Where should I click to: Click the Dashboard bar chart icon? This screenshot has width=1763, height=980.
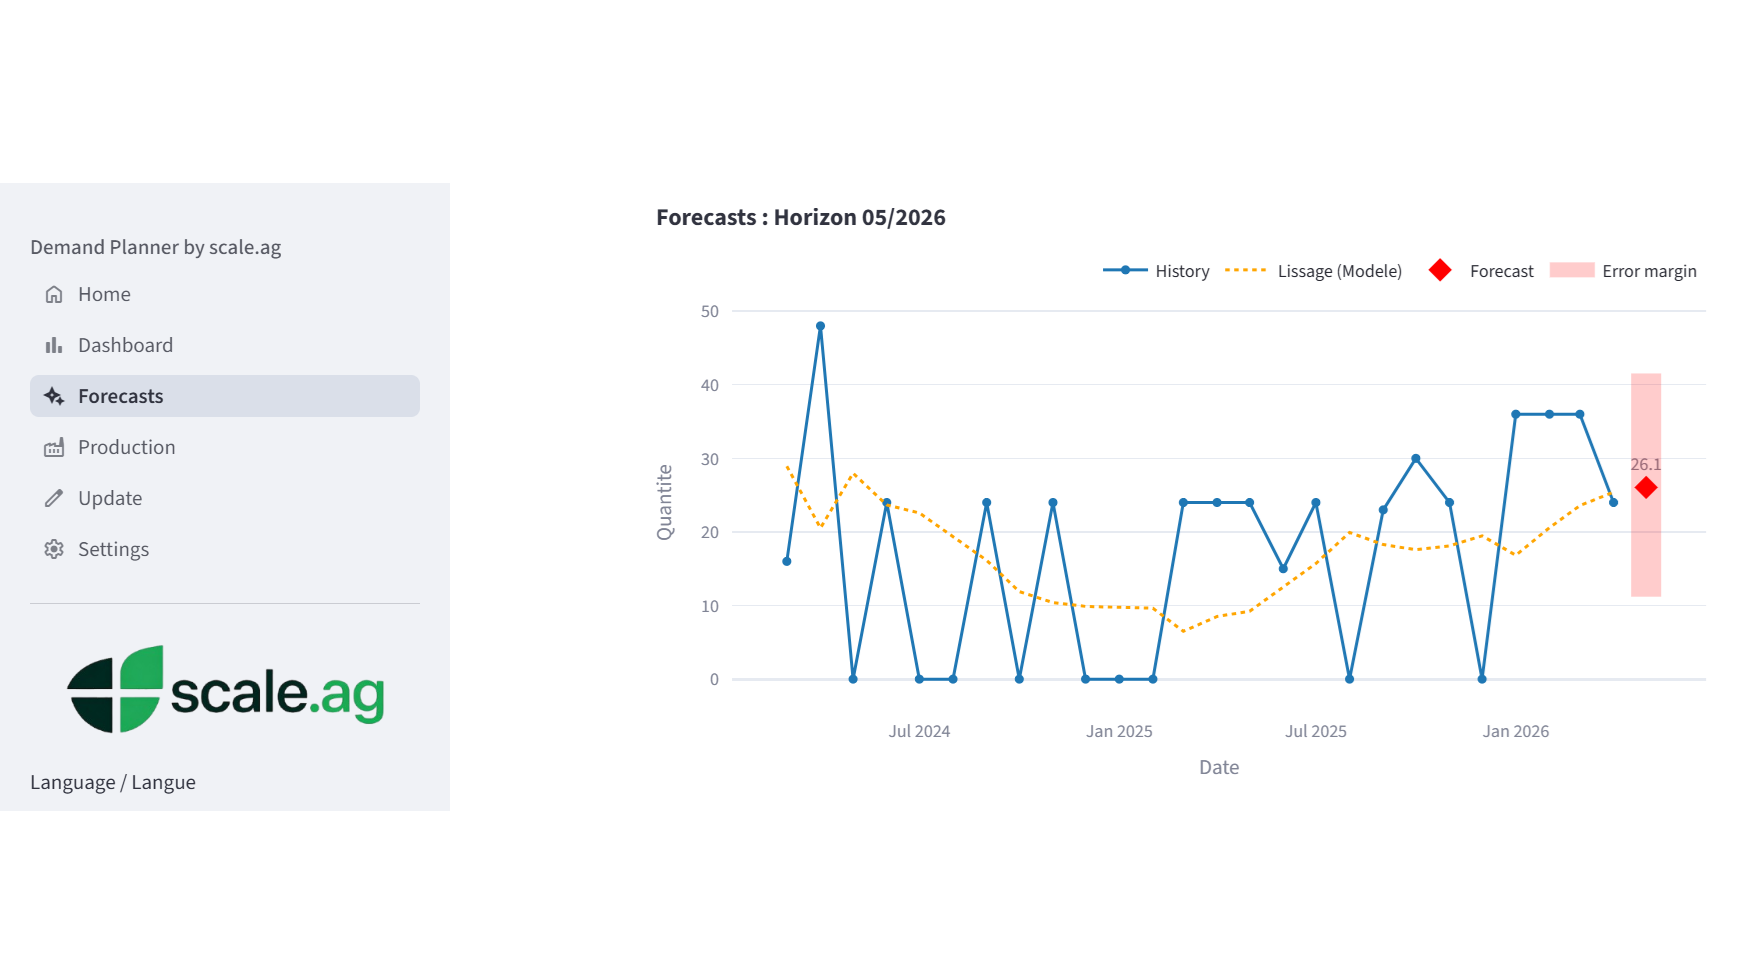(54, 345)
